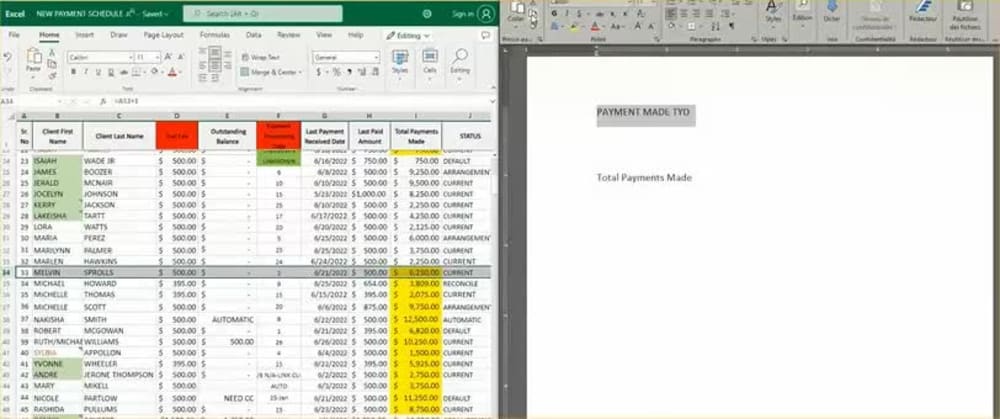The height and width of the screenshot is (419, 1000).
Task: Click Merge & Center button
Action: pyautogui.click(x=271, y=72)
